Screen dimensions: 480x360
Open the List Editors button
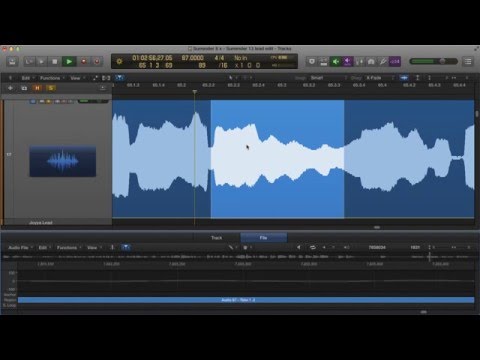click(x=468, y=61)
